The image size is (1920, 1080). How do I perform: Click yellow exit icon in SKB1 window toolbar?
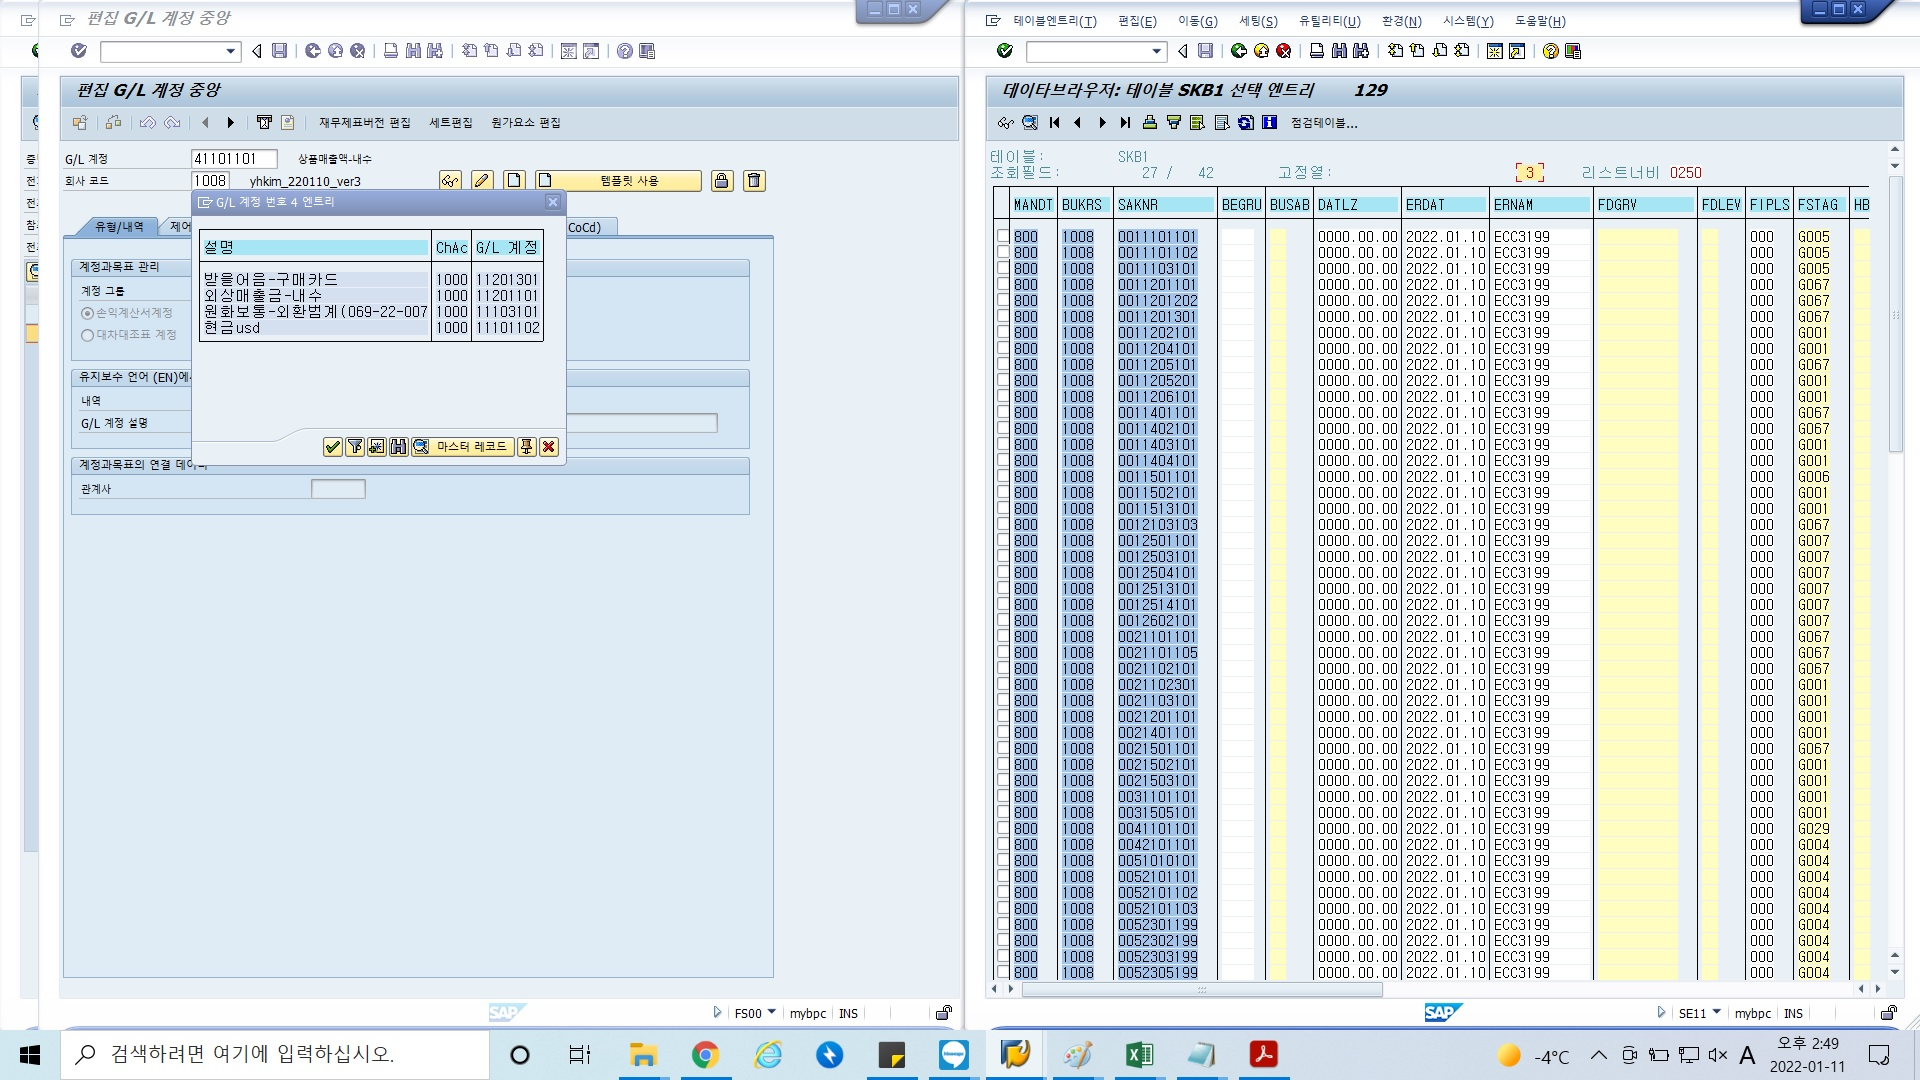coord(1262,51)
